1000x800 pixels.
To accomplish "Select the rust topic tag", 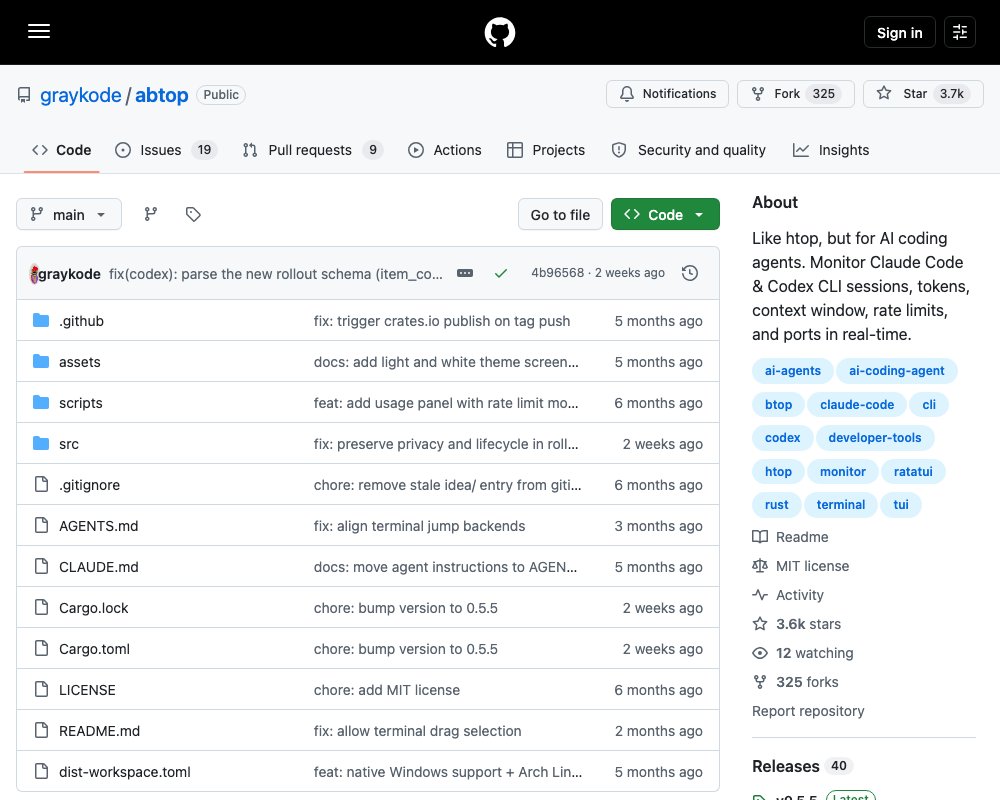I will (x=776, y=505).
